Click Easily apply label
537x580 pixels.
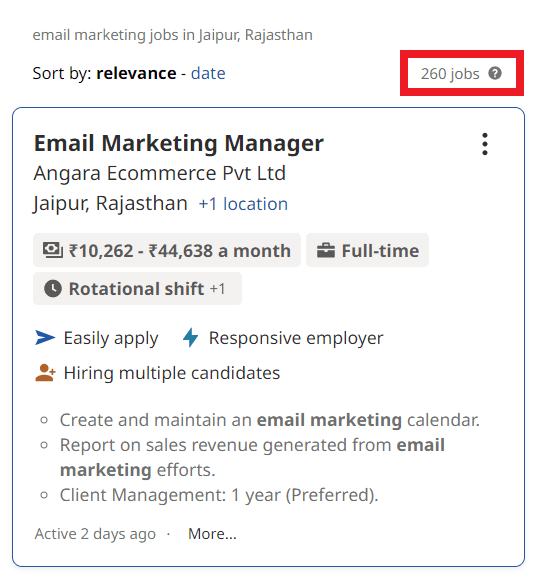pyautogui.click(x=111, y=338)
